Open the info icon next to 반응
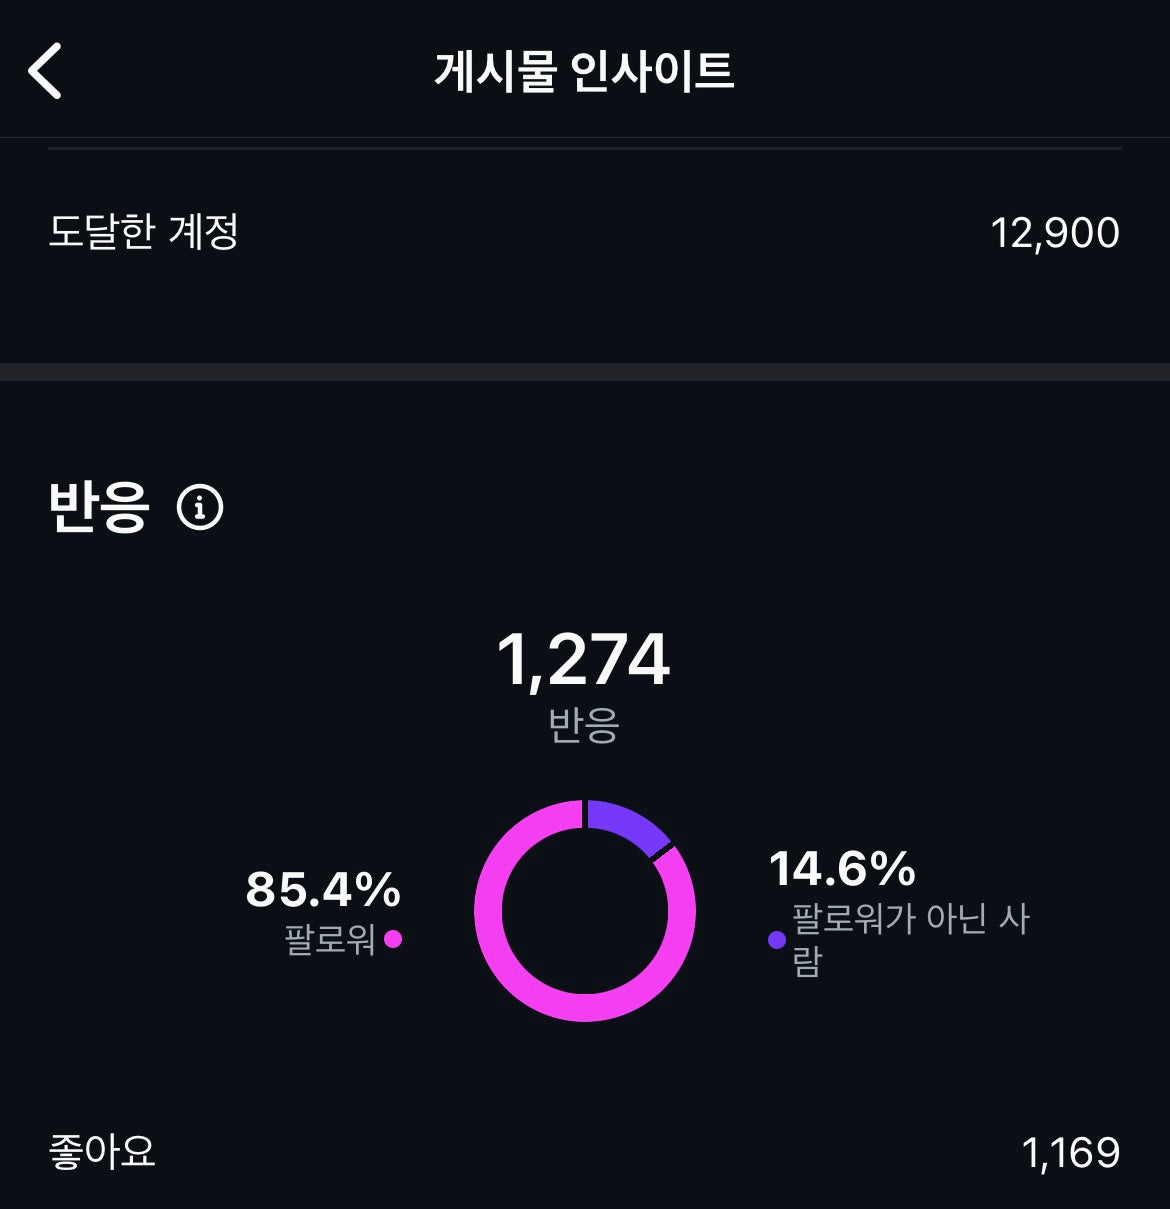This screenshot has height=1209, width=1170. [x=200, y=507]
